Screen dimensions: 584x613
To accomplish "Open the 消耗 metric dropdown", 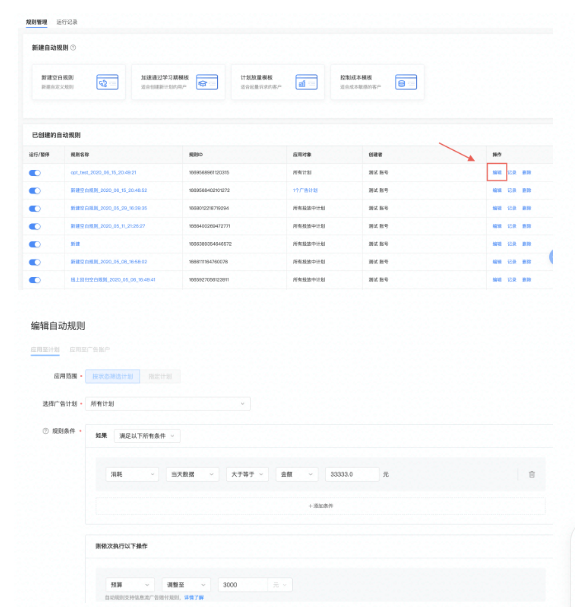I will tap(132, 474).
